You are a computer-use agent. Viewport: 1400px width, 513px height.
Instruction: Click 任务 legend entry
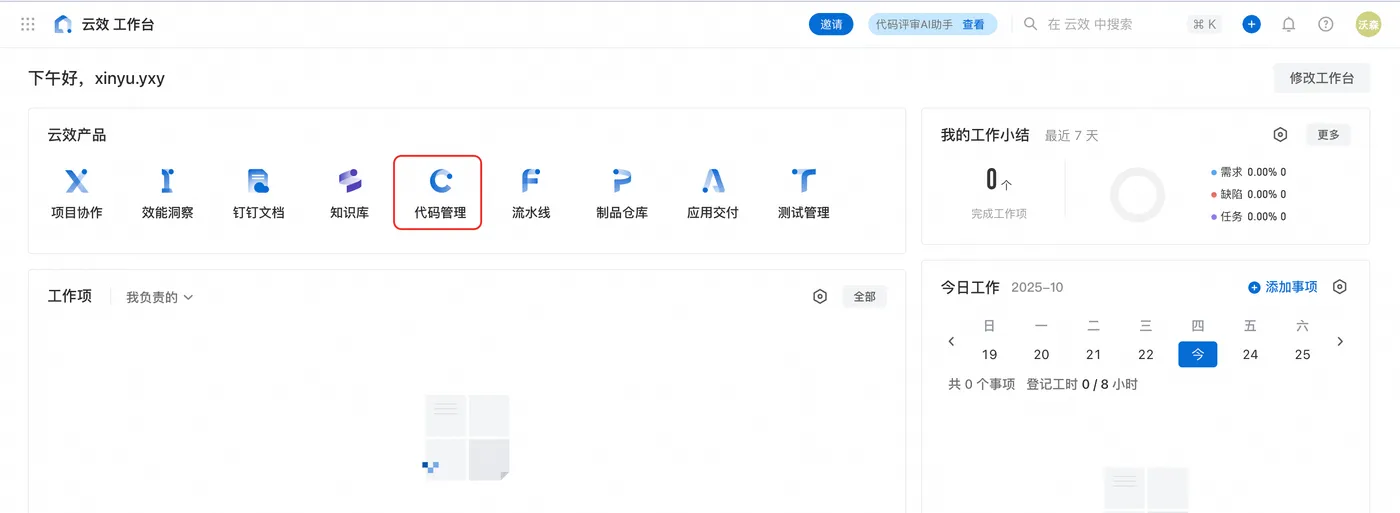pos(1248,216)
